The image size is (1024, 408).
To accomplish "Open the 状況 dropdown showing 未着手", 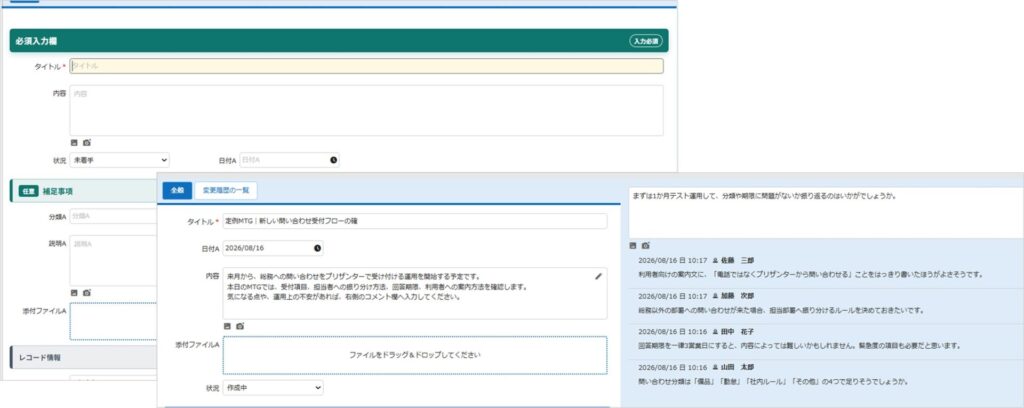I will (120, 160).
